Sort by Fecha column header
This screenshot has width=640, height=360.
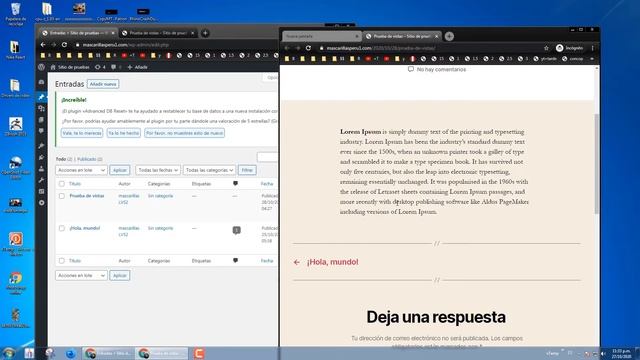(x=267, y=184)
